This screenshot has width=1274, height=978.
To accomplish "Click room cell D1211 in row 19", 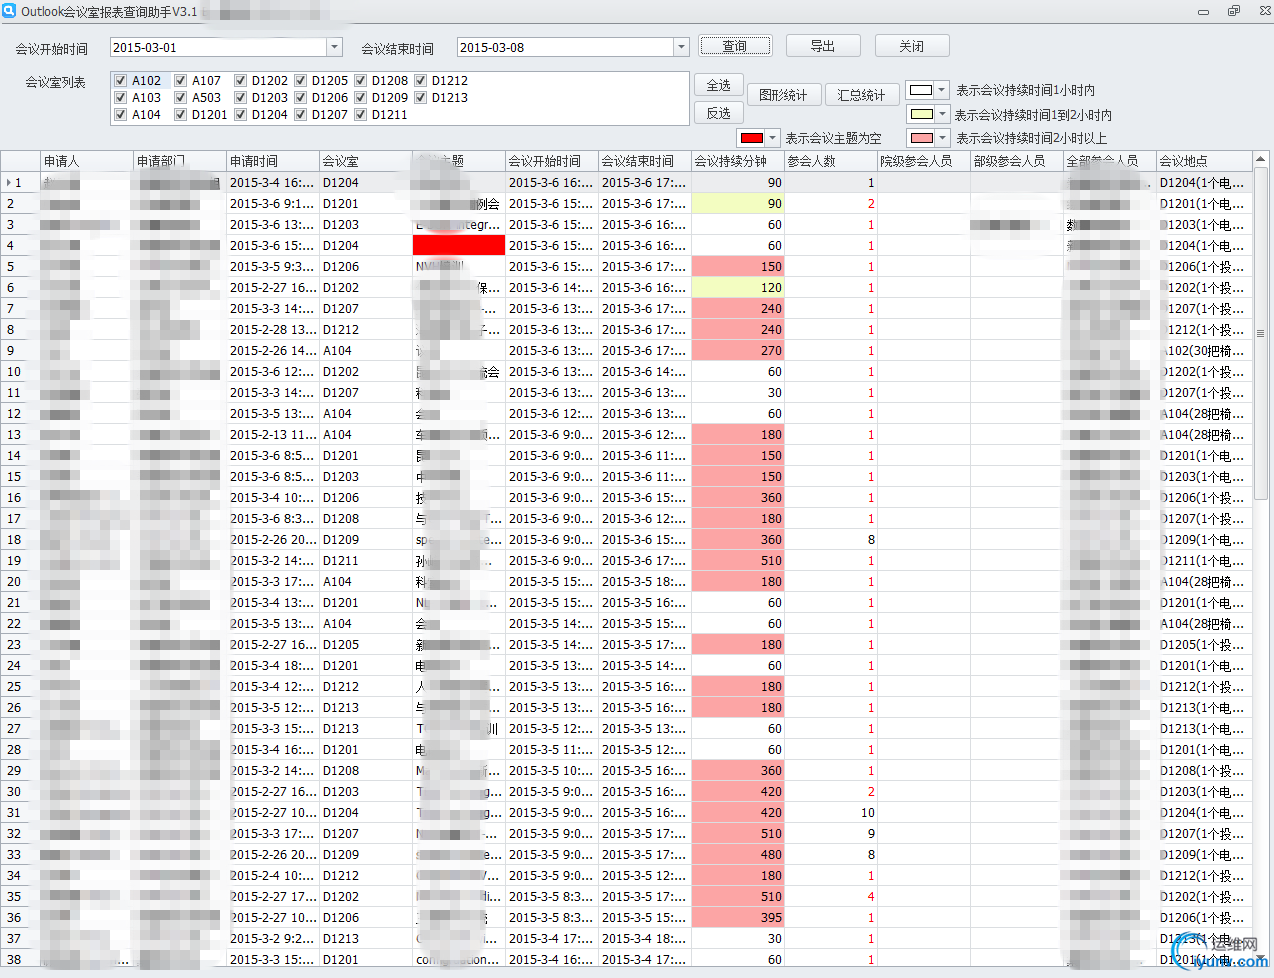I will pyautogui.click(x=366, y=561).
